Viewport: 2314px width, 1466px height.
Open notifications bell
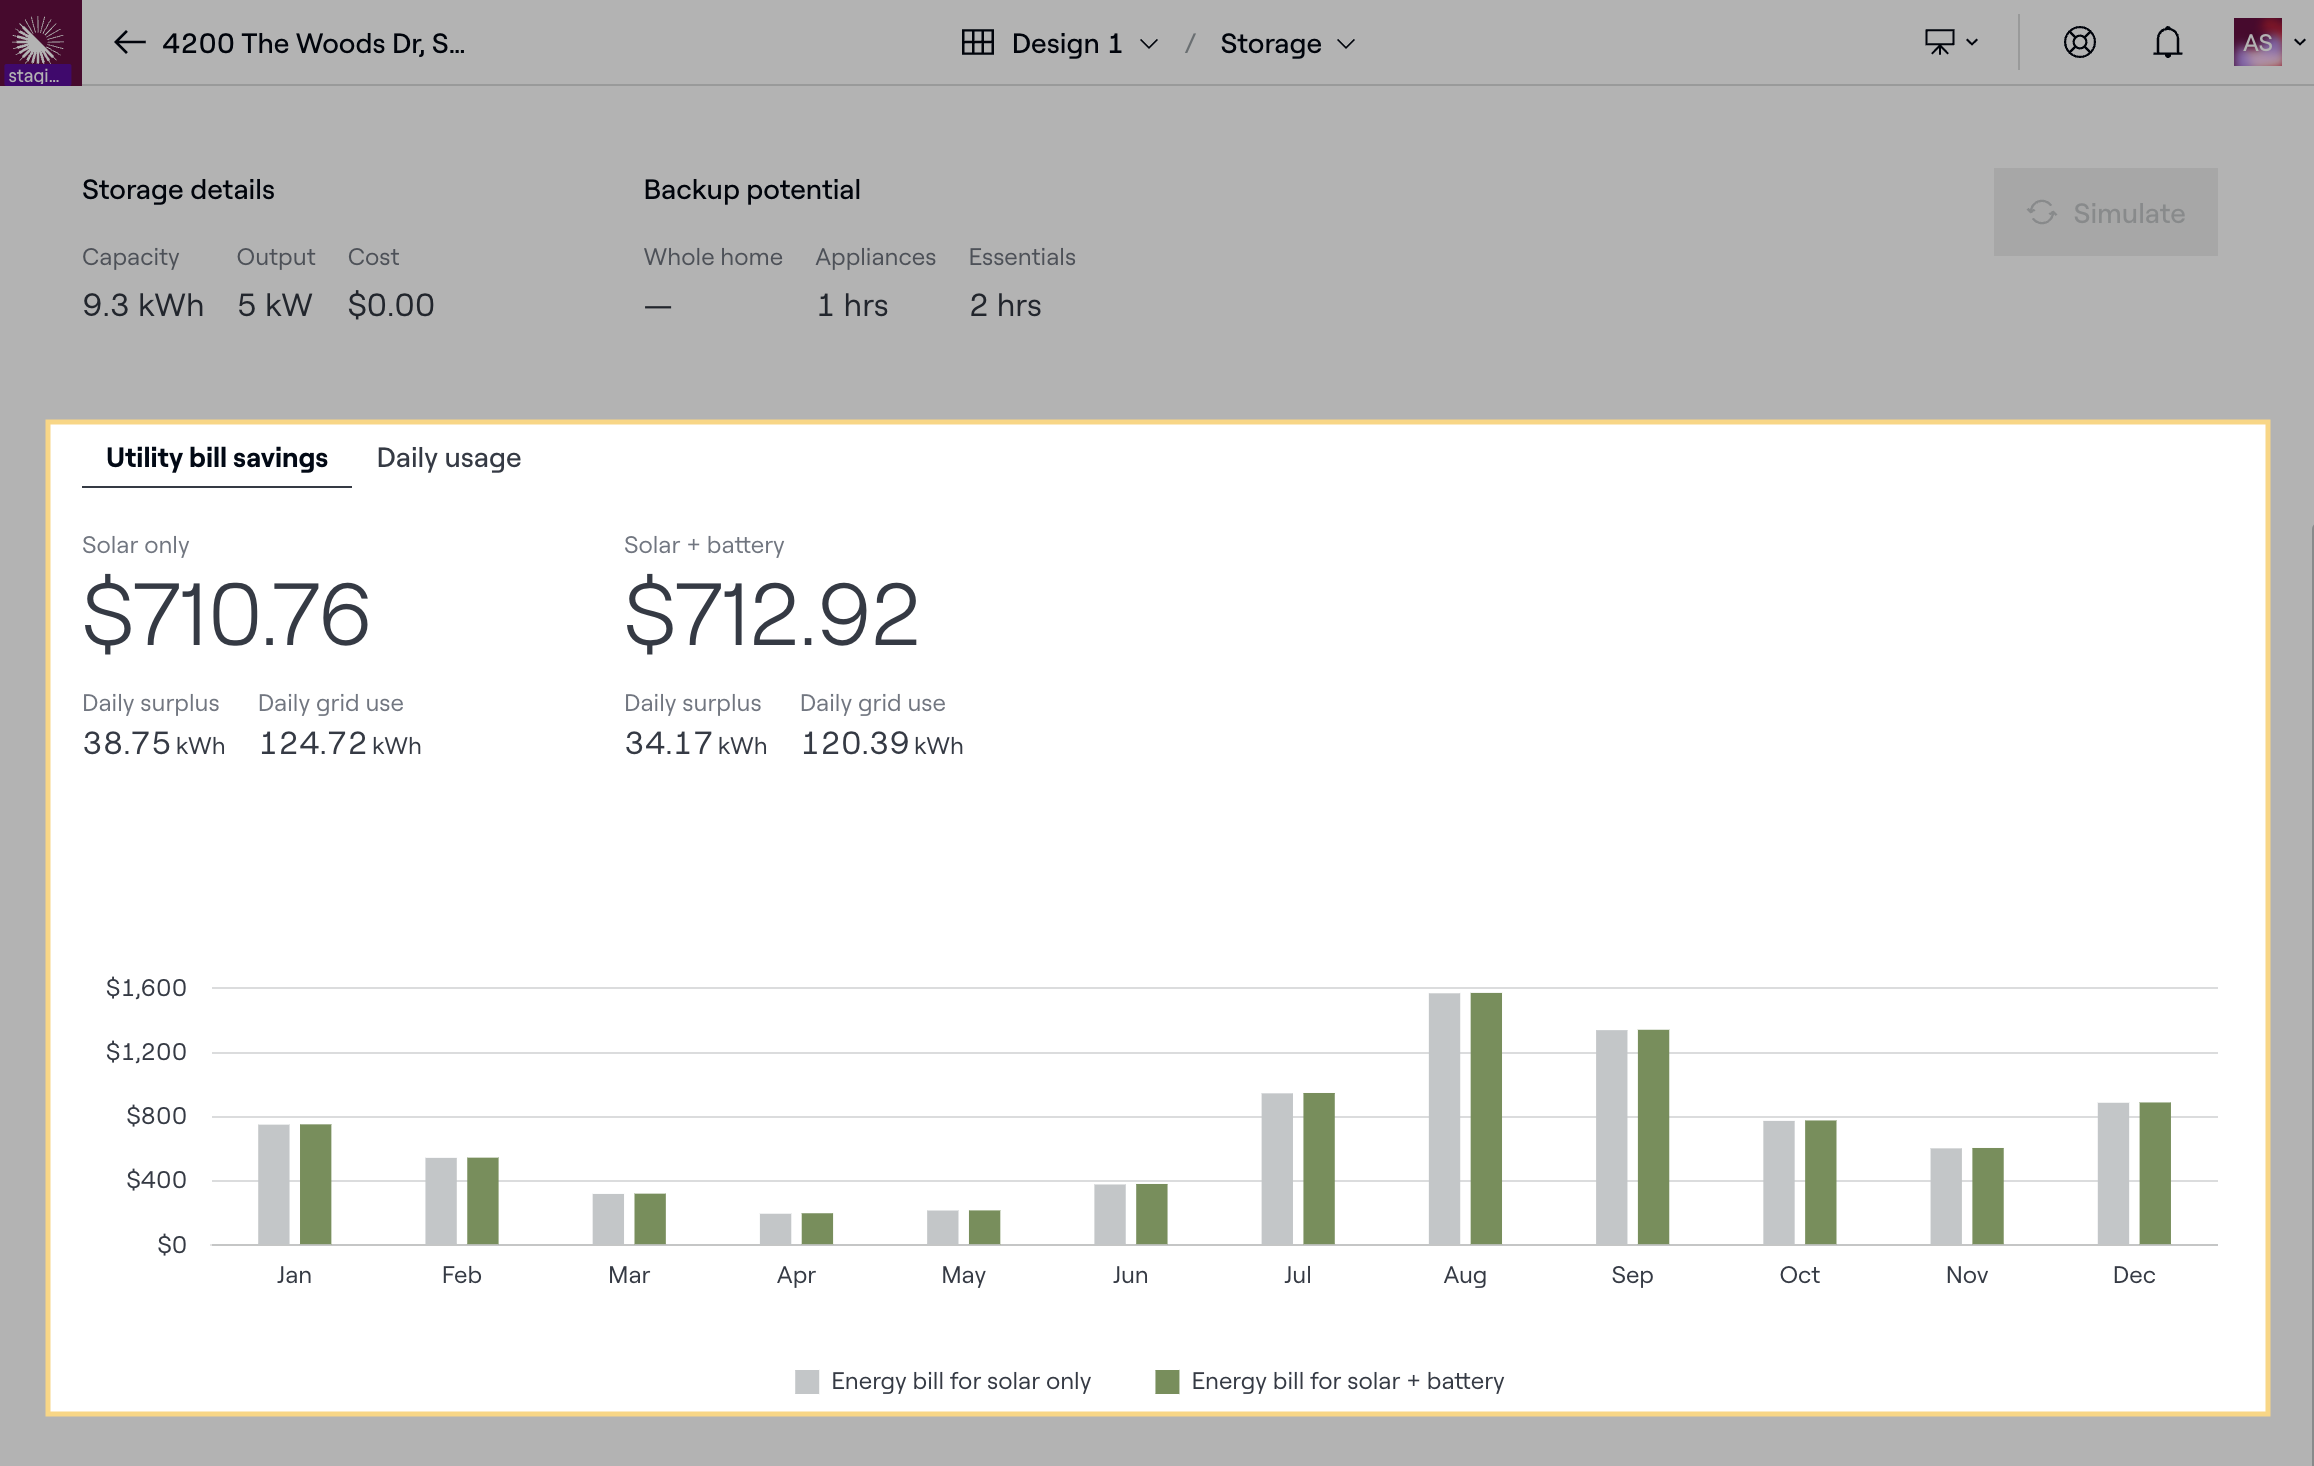pos(2167,43)
